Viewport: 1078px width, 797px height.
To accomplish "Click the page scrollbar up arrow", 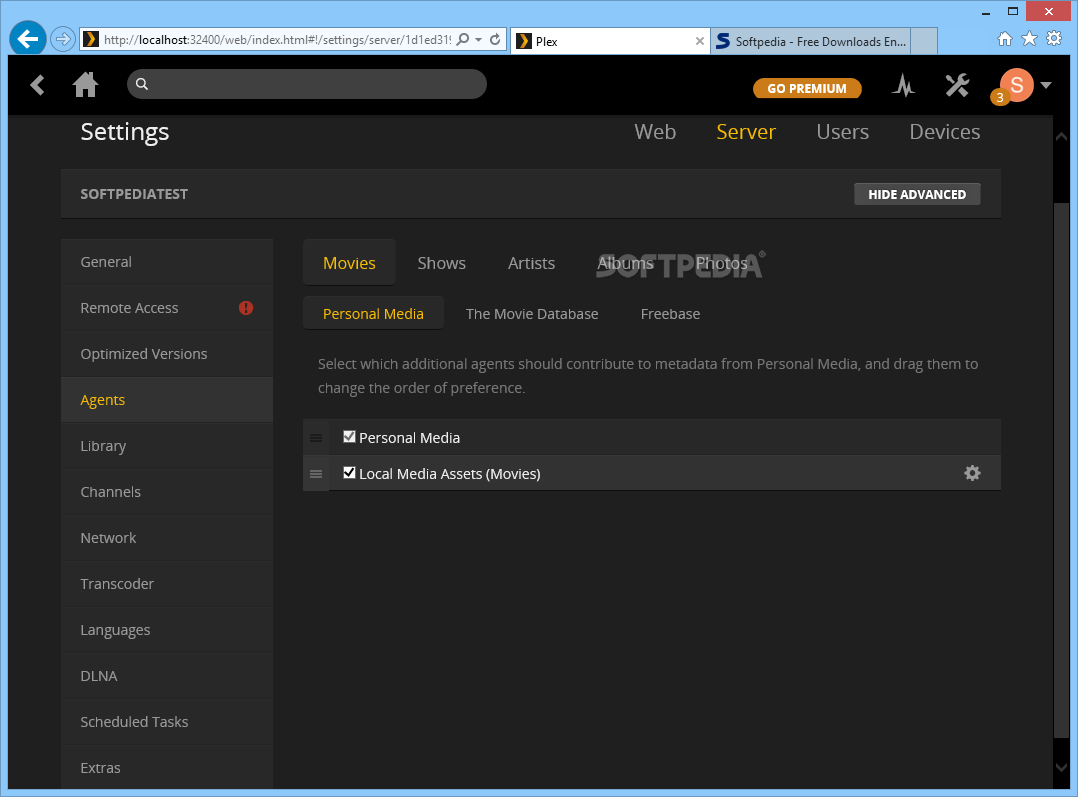I will pyautogui.click(x=1061, y=136).
